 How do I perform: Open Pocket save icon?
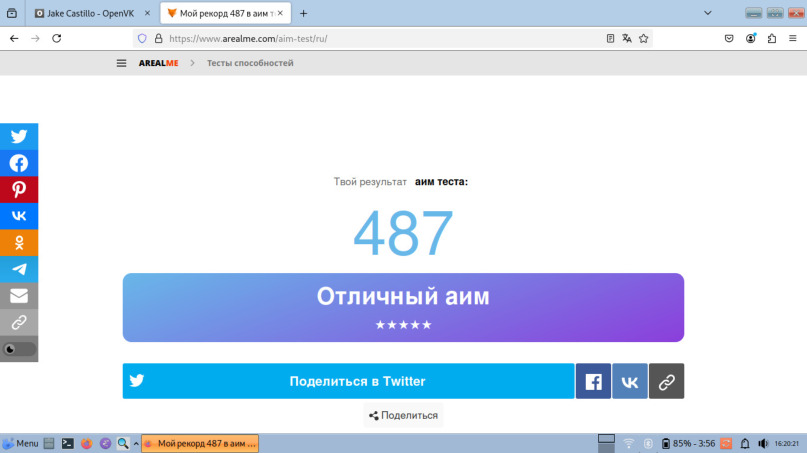coord(729,39)
